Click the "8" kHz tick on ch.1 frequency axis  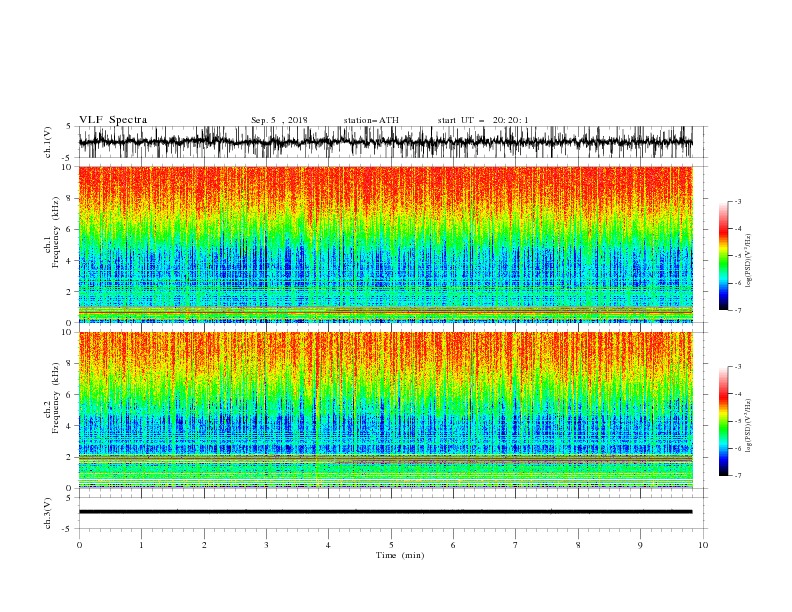click(x=69, y=198)
